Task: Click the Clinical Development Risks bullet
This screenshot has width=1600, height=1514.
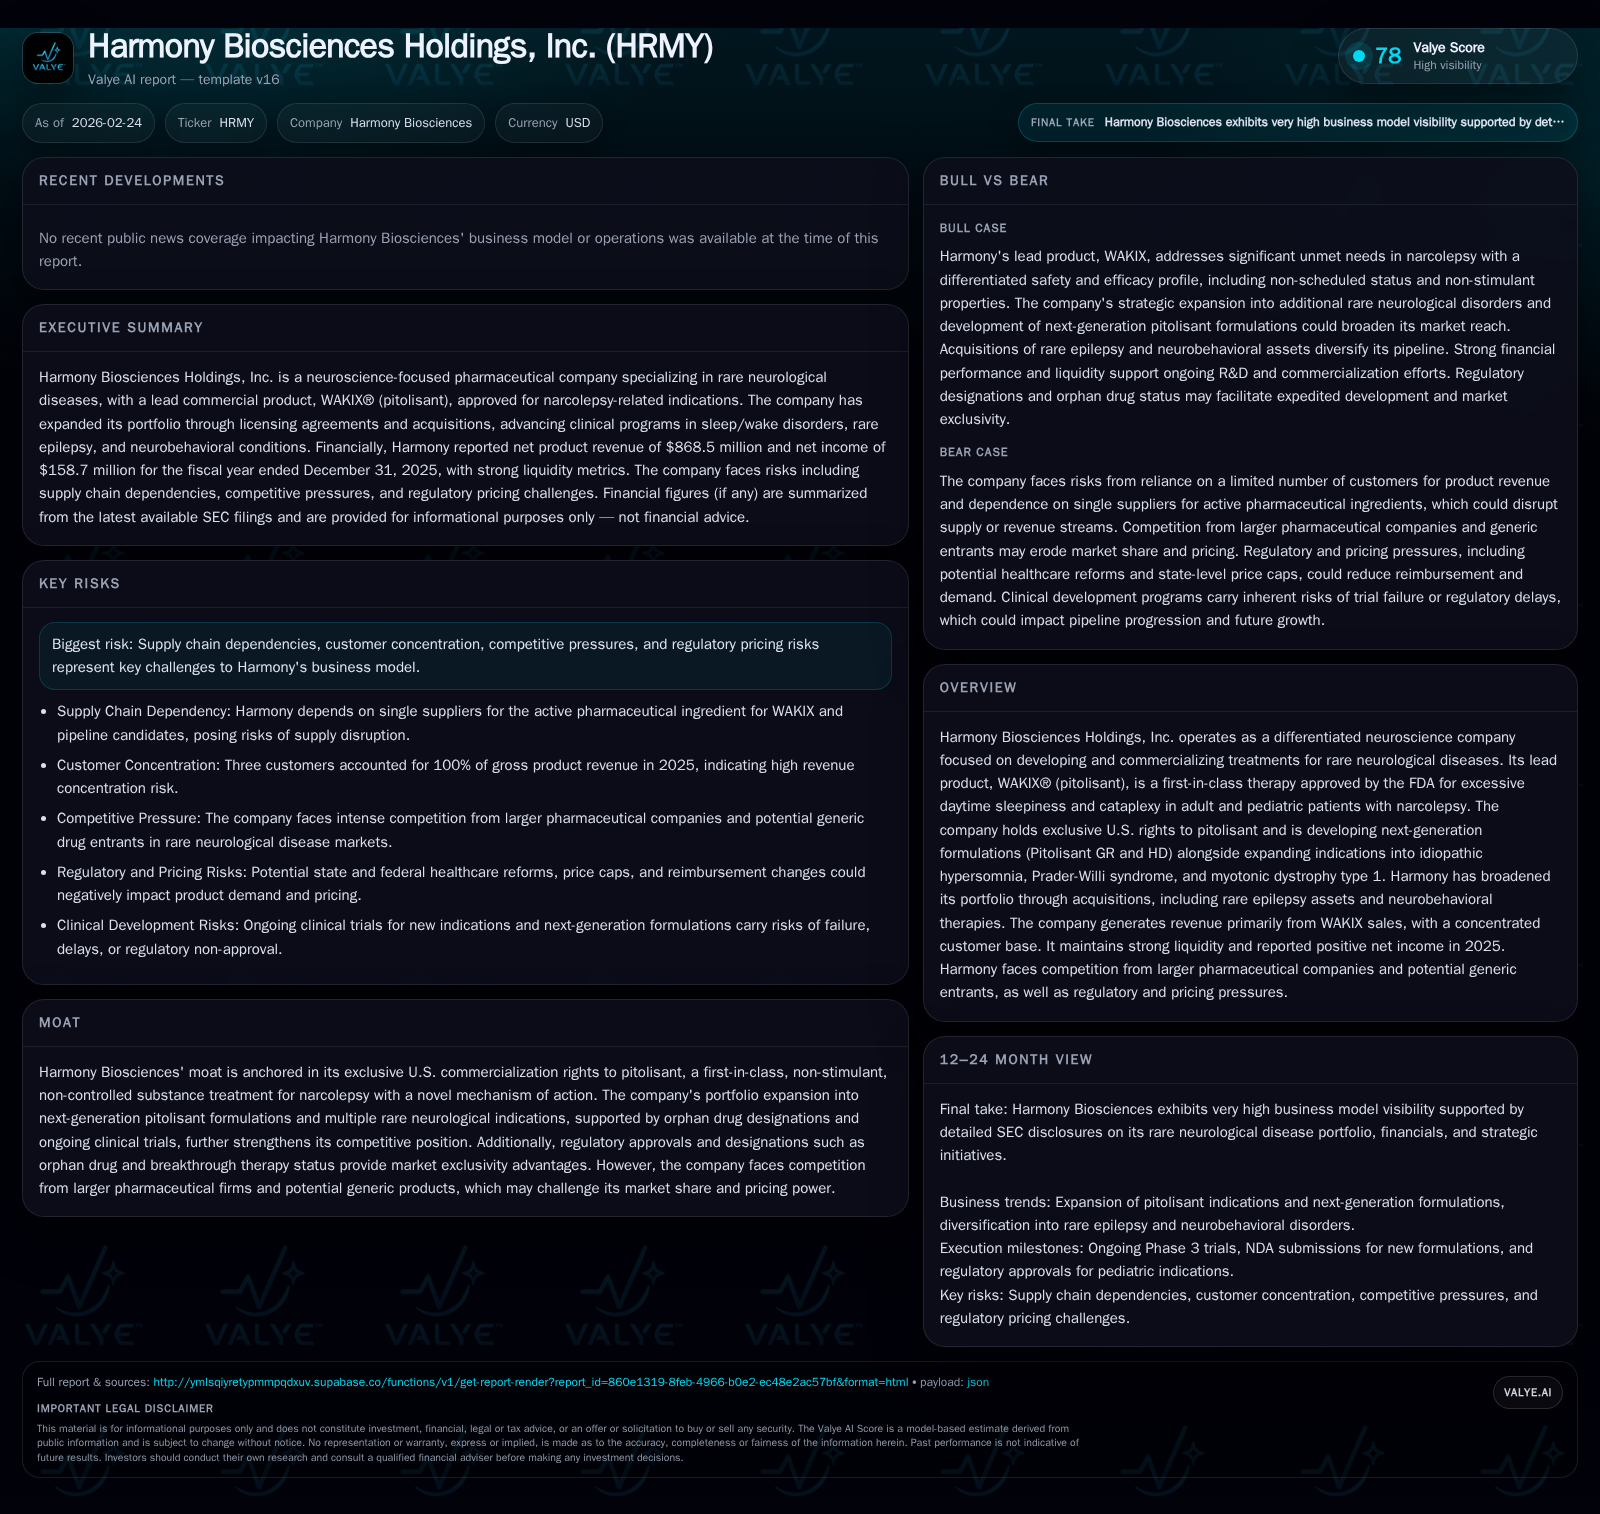Action: pos(464,937)
